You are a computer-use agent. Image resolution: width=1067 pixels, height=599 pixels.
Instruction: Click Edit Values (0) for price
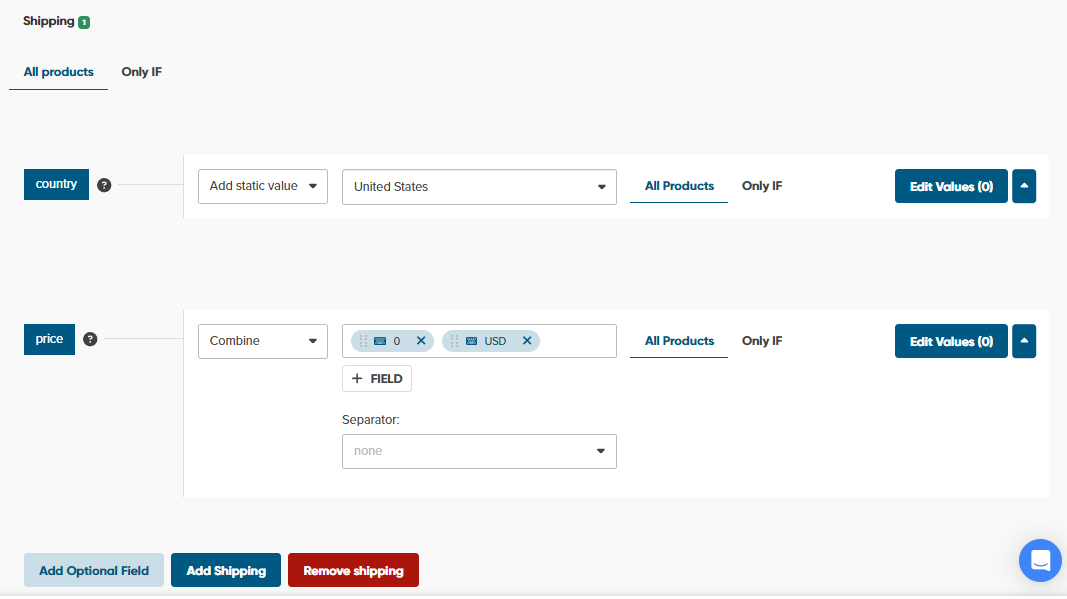coord(951,341)
